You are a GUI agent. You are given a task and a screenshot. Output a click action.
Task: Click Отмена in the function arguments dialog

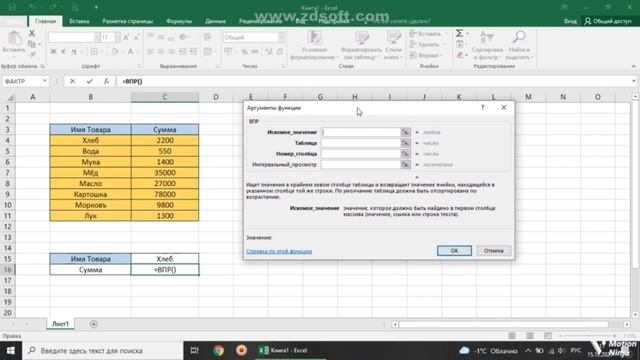(493, 251)
